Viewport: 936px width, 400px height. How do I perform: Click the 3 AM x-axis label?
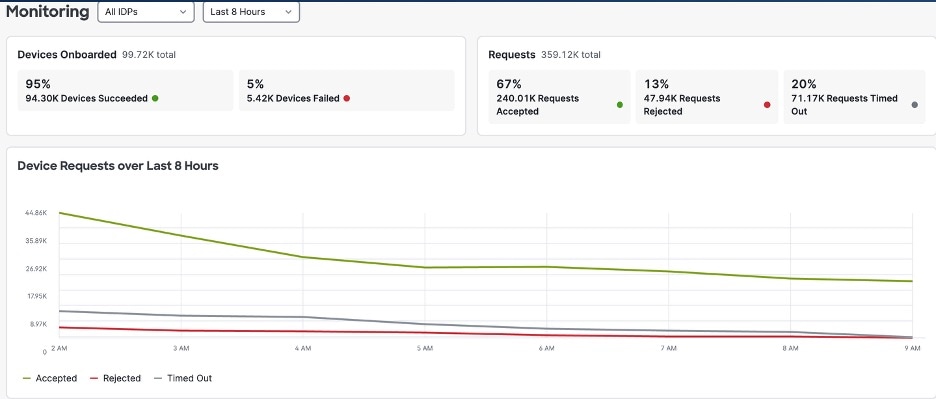(181, 348)
